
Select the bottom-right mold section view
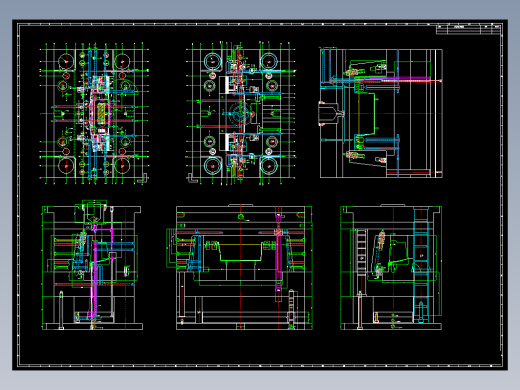(391, 267)
